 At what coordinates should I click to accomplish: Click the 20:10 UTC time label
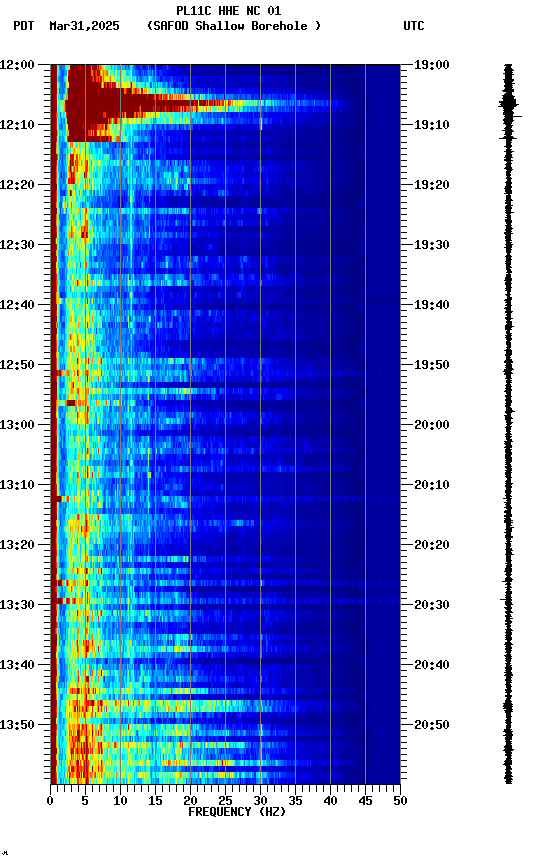point(432,485)
